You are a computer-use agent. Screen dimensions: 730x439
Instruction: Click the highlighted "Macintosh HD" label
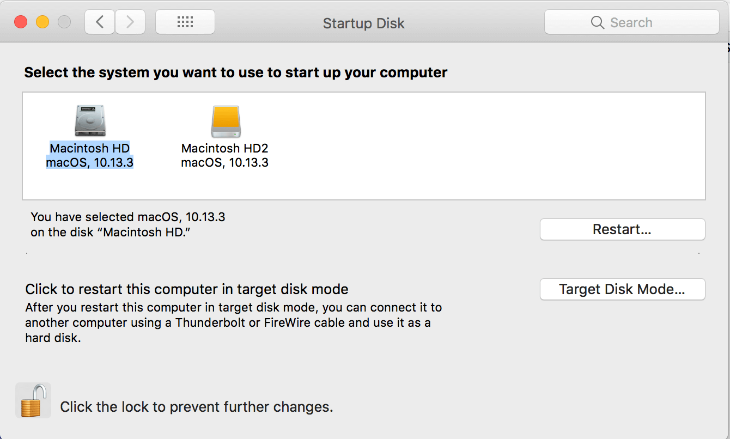(x=90, y=147)
